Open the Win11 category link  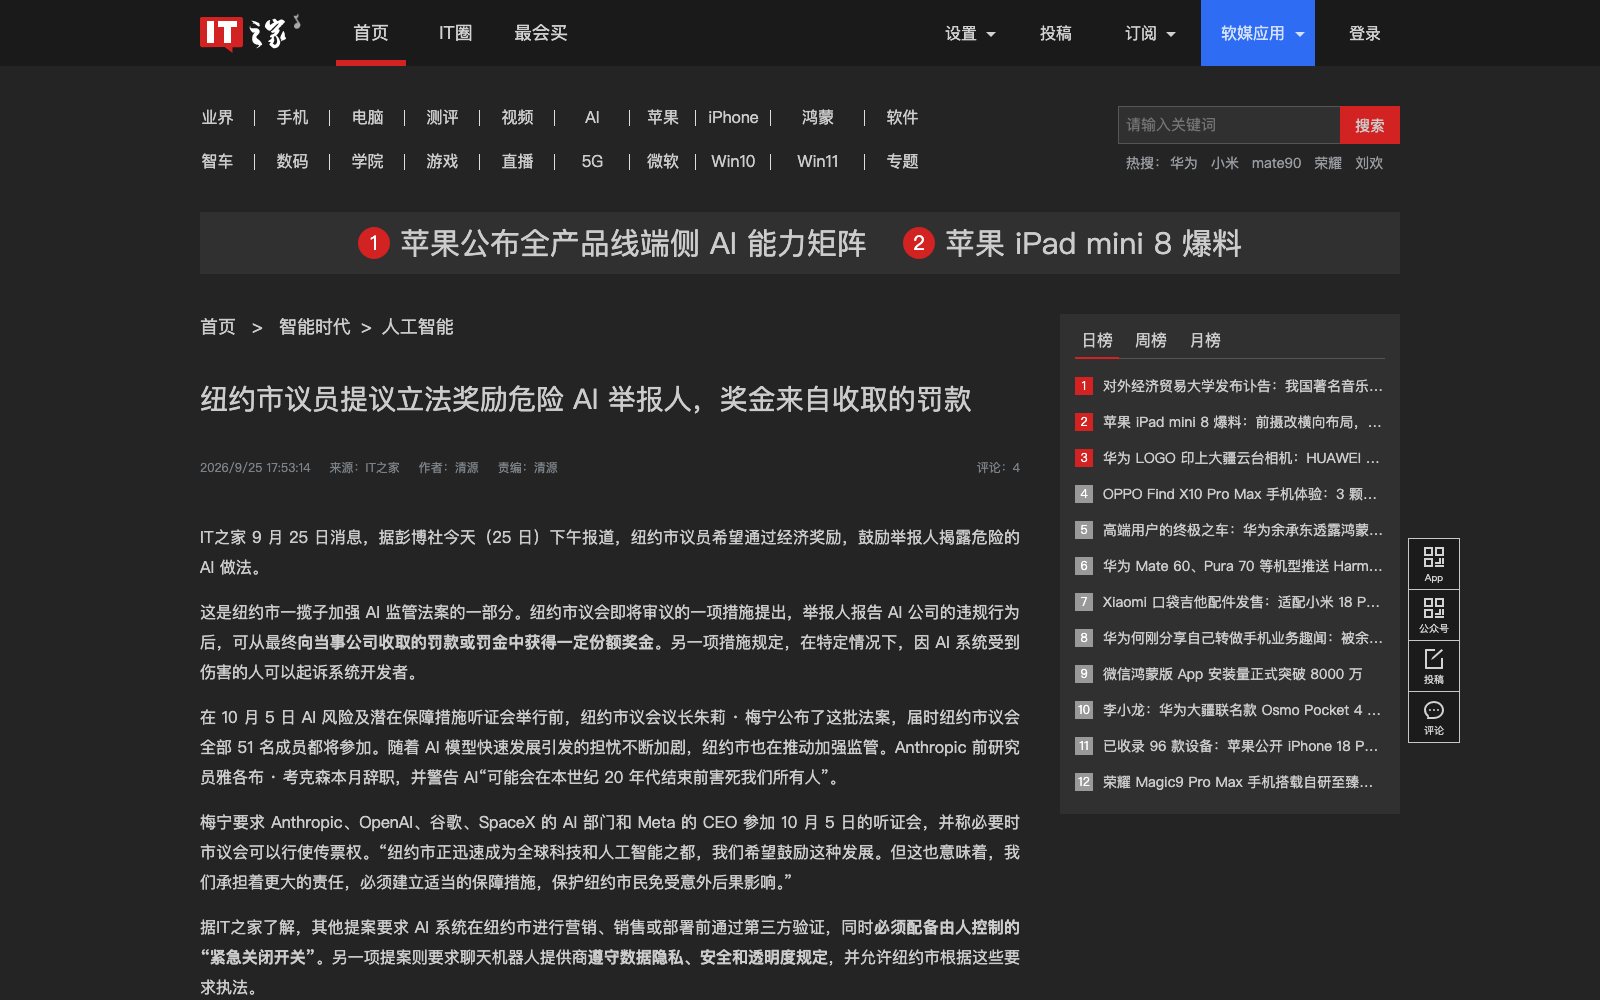[817, 161]
